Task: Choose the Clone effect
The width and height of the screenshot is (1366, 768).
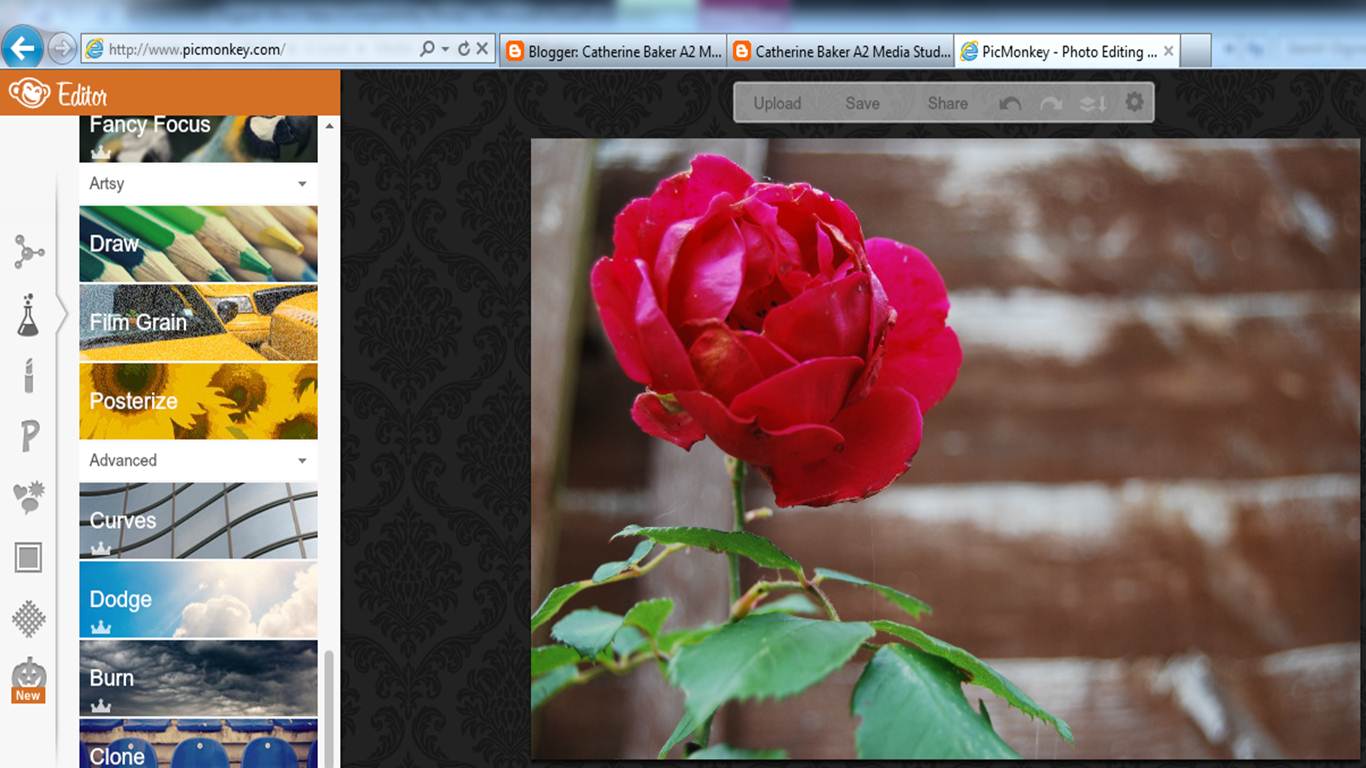Action: (x=199, y=743)
